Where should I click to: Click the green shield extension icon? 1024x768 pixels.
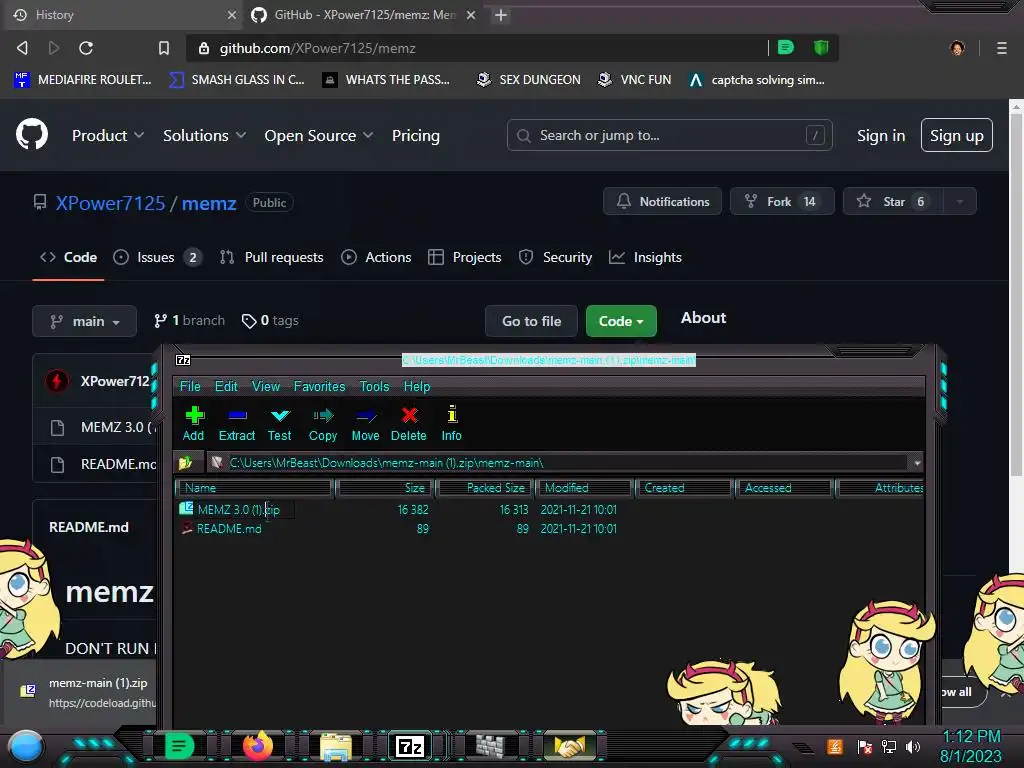tap(821, 48)
